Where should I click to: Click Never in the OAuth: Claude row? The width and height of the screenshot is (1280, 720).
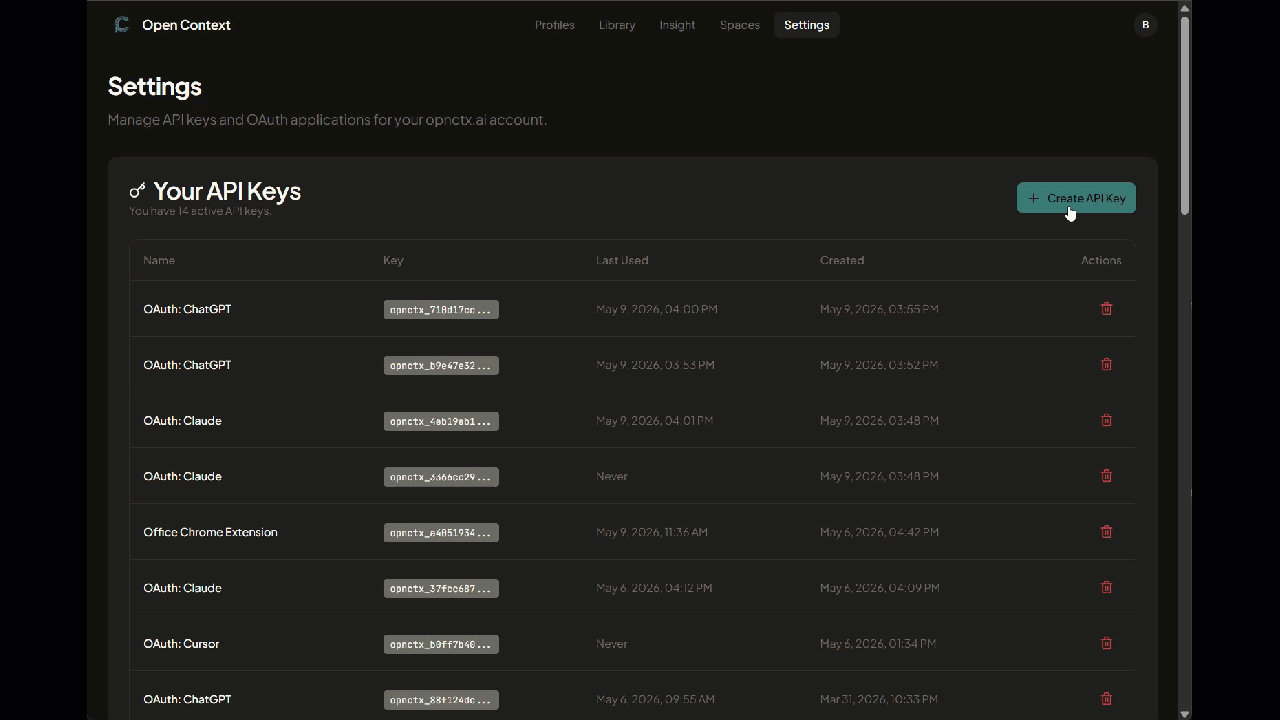[x=612, y=476]
